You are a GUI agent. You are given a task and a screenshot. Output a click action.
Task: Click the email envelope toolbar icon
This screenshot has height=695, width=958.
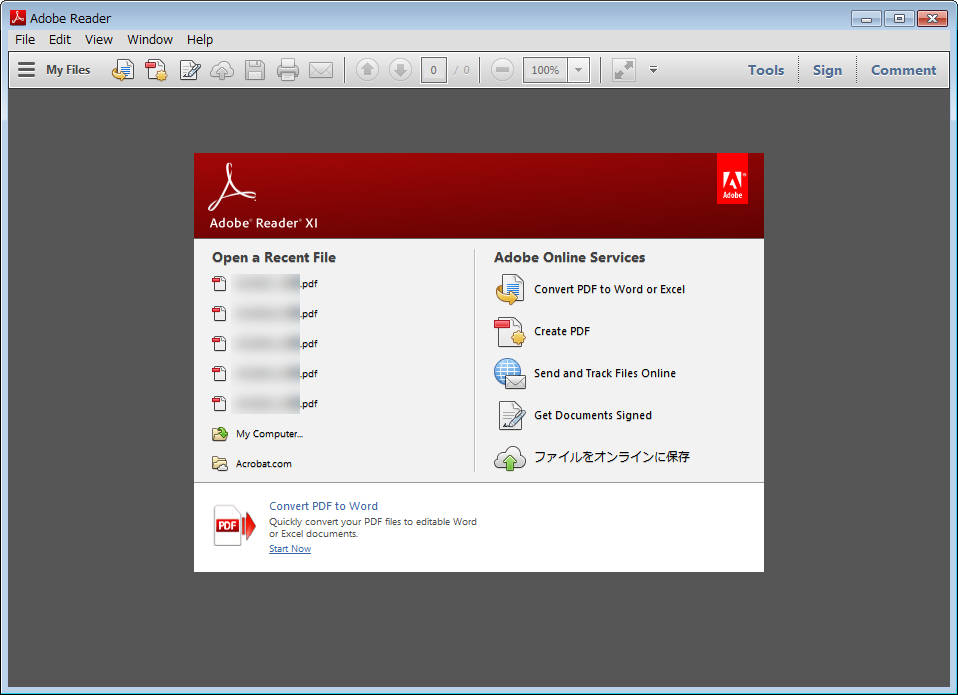click(x=321, y=70)
